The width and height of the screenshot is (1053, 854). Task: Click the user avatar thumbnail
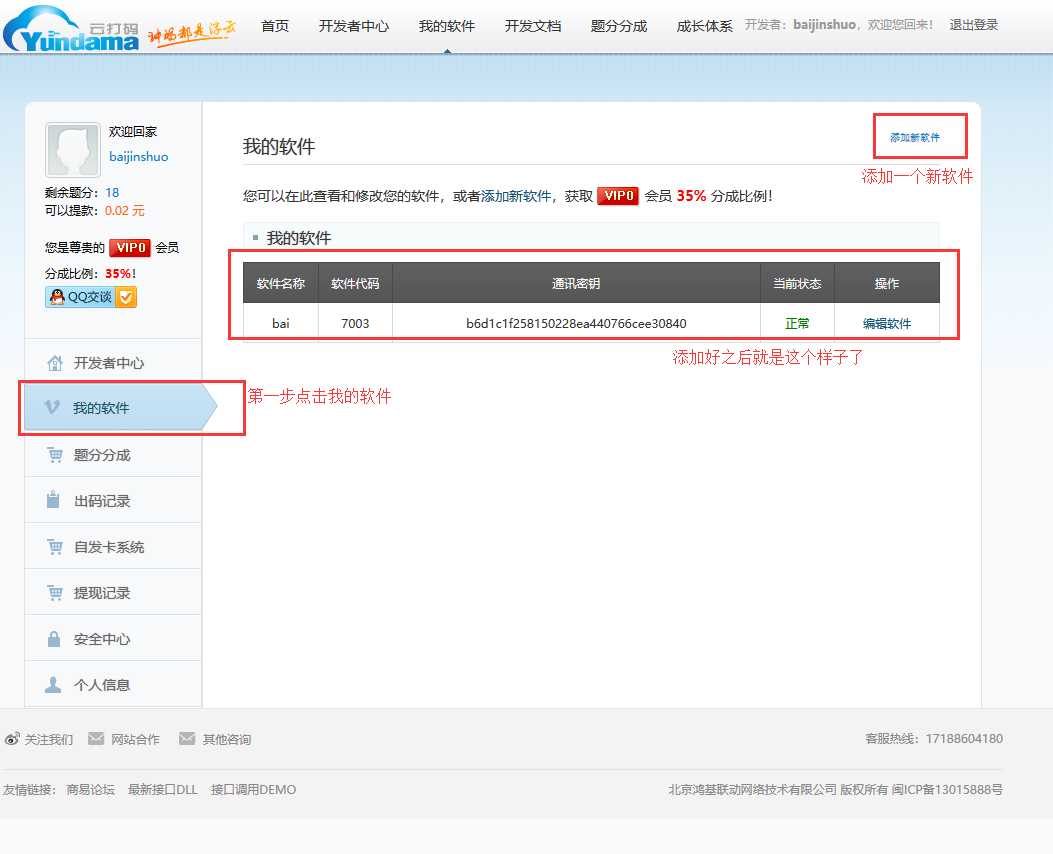tap(73, 149)
